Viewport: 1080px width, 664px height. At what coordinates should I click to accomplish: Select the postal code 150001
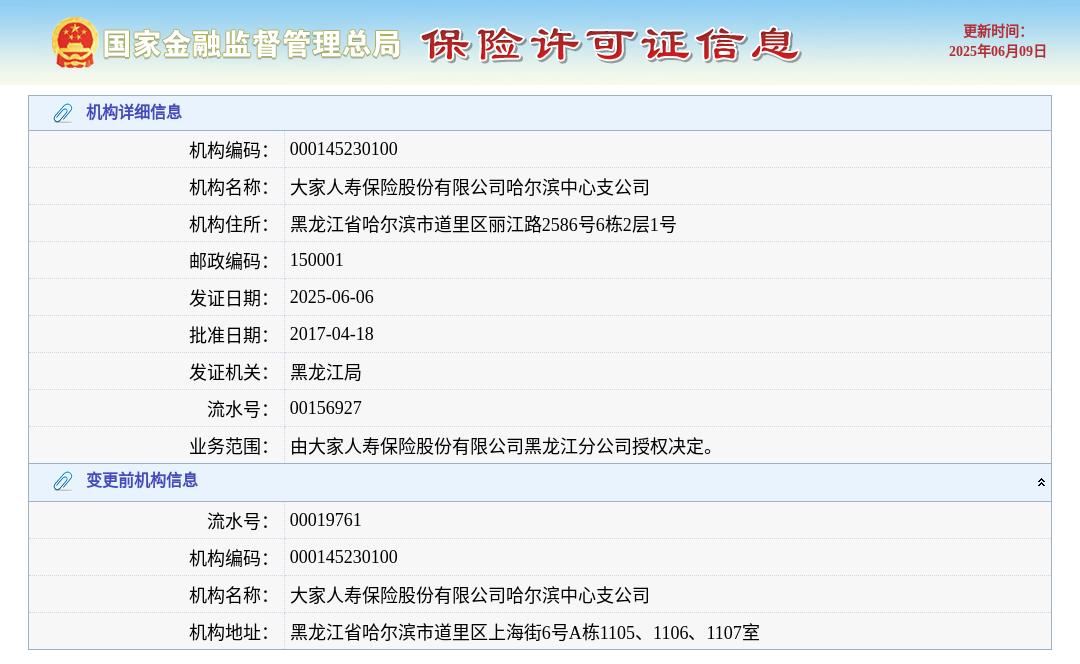316,260
